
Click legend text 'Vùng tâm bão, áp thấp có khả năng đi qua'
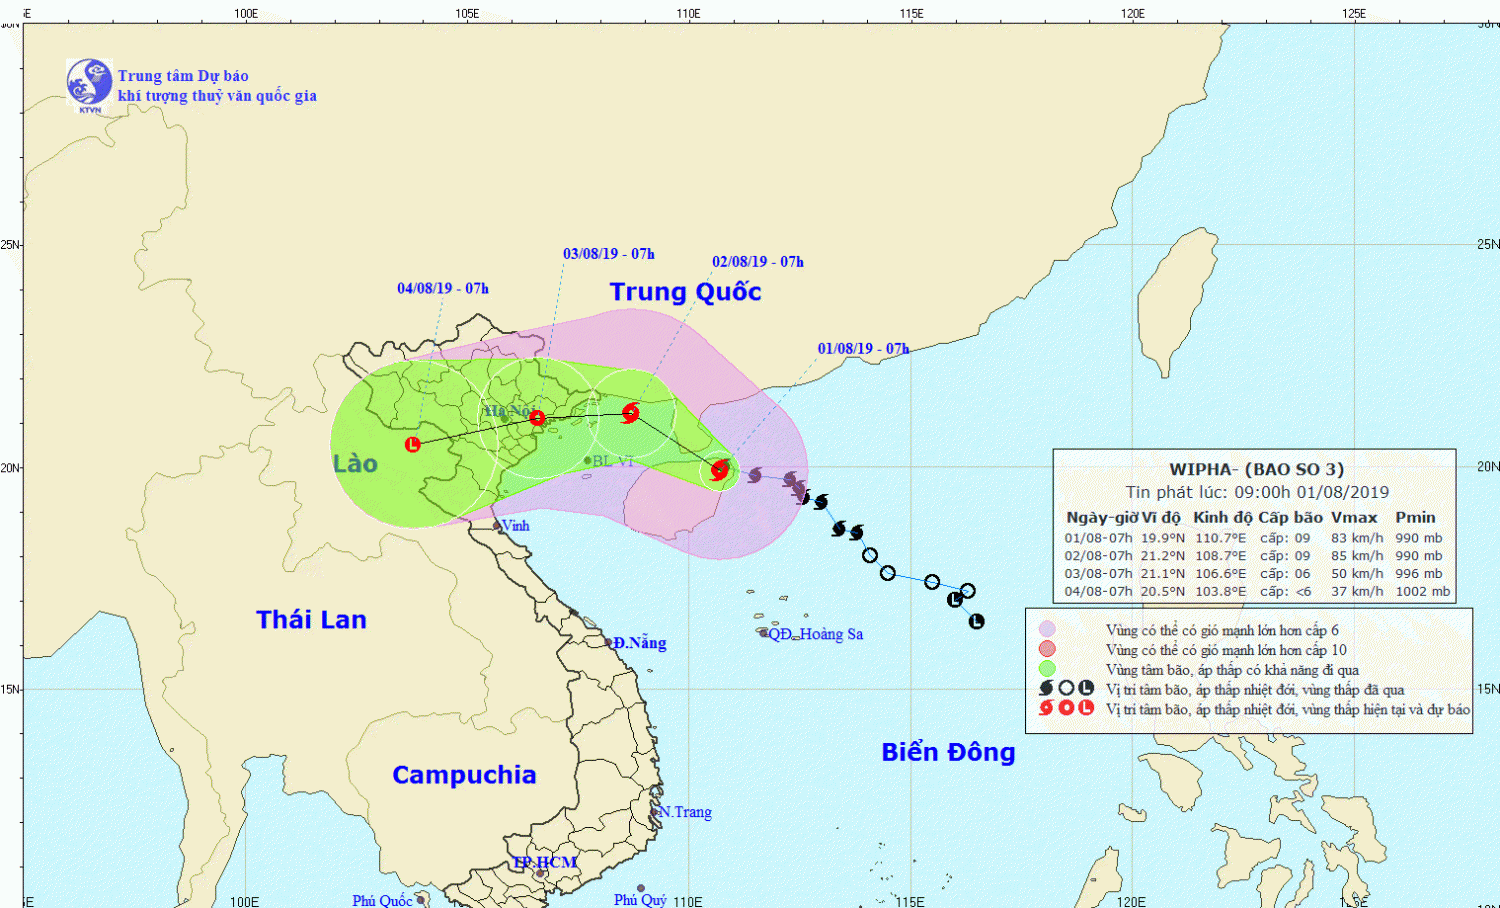click(1232, 670)
